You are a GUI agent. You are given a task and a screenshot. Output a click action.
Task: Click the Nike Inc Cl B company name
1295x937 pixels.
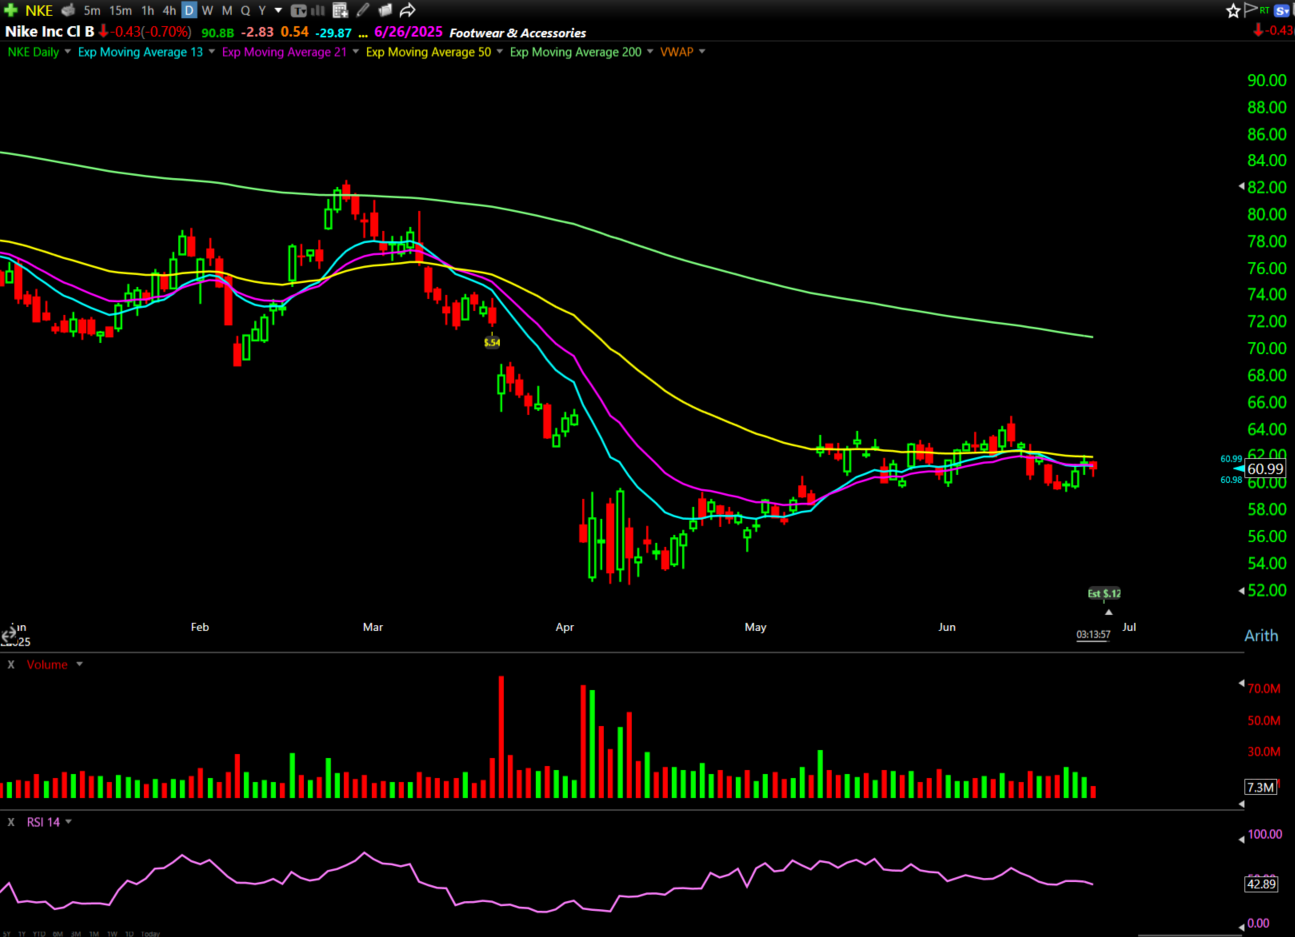(x=49, y=32)
